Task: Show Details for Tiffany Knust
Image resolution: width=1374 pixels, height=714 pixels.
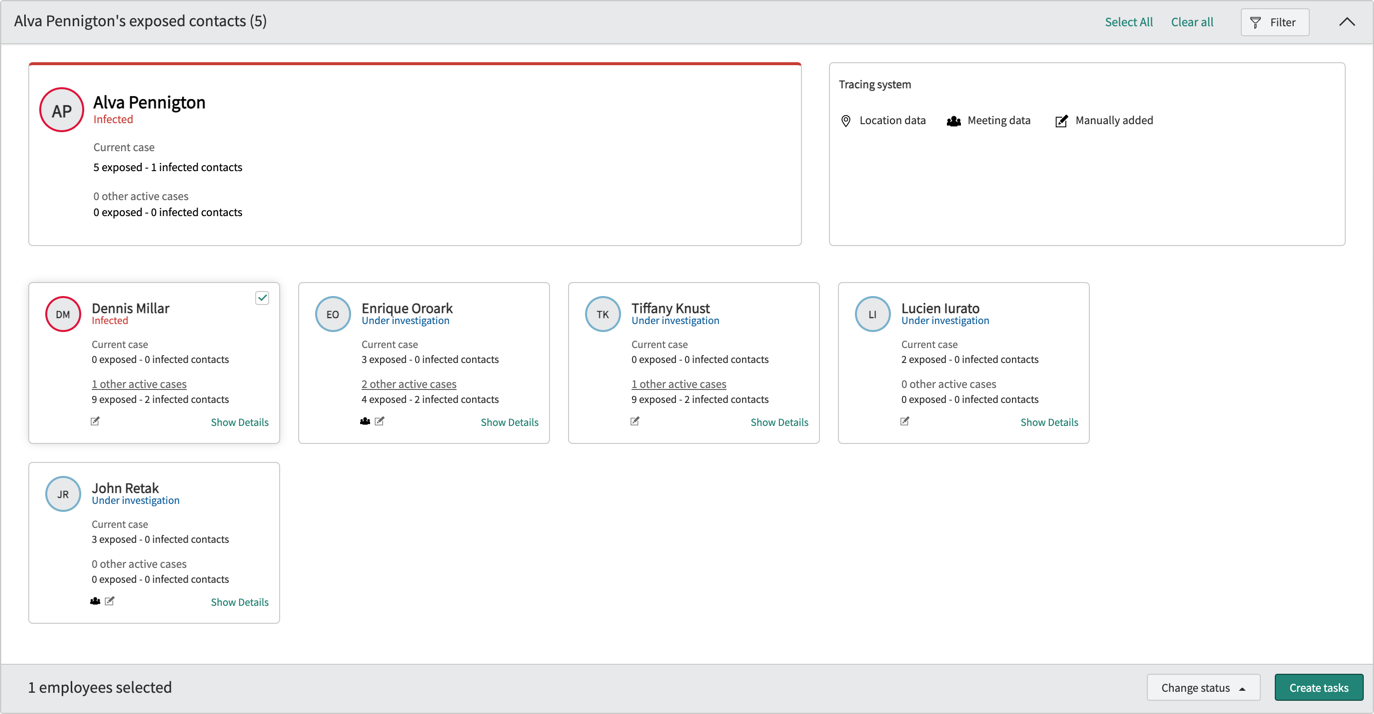Action: [780, 422]
